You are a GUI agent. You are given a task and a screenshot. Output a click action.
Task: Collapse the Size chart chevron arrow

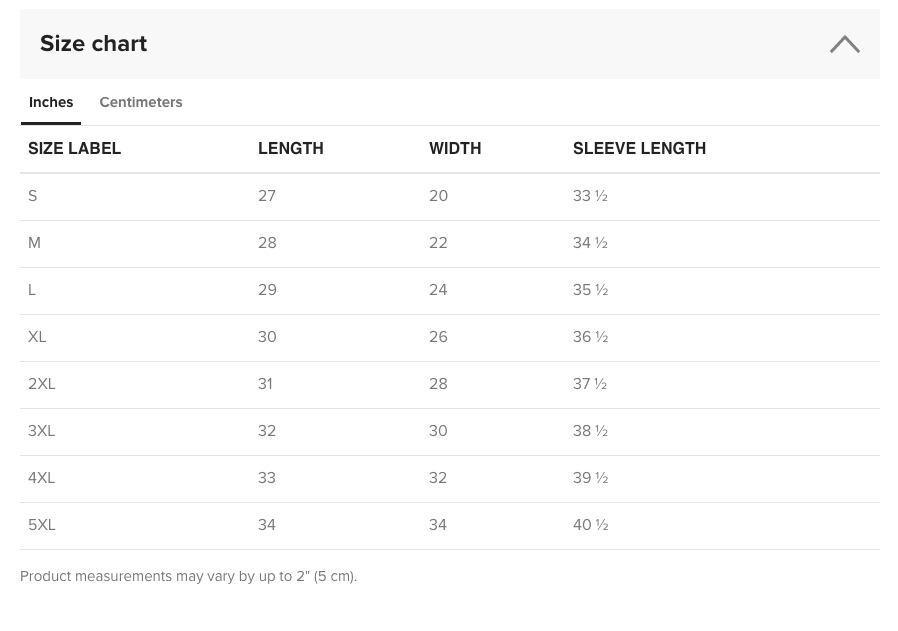tap(844, 44)
